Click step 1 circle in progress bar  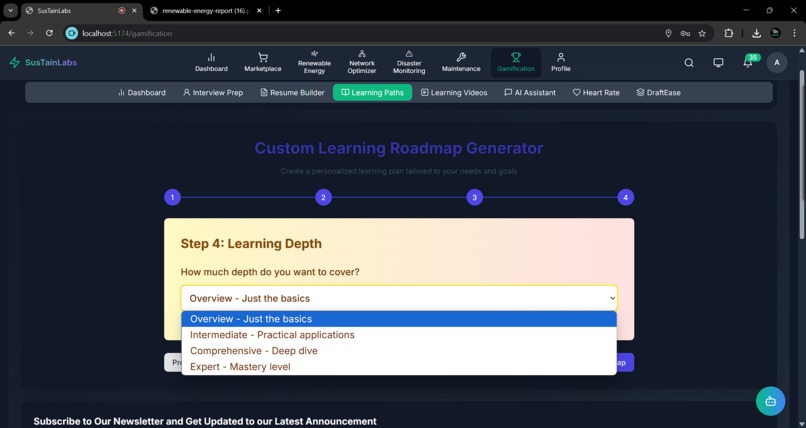172,197
